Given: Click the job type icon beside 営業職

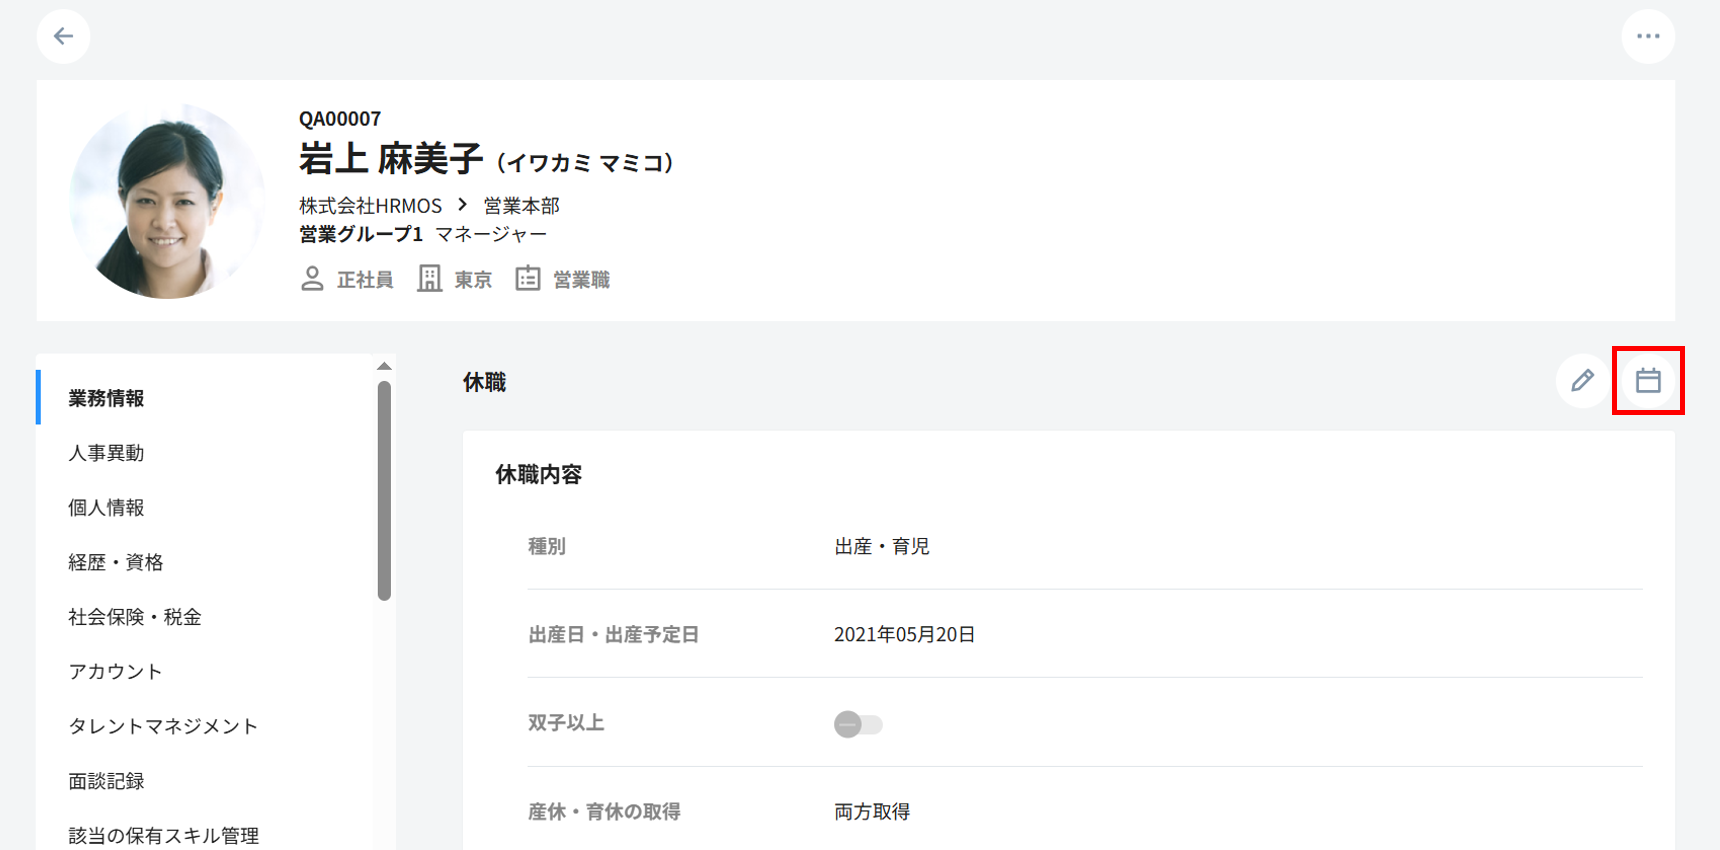Looking at the screenshot, I should (x=527, y=279).
